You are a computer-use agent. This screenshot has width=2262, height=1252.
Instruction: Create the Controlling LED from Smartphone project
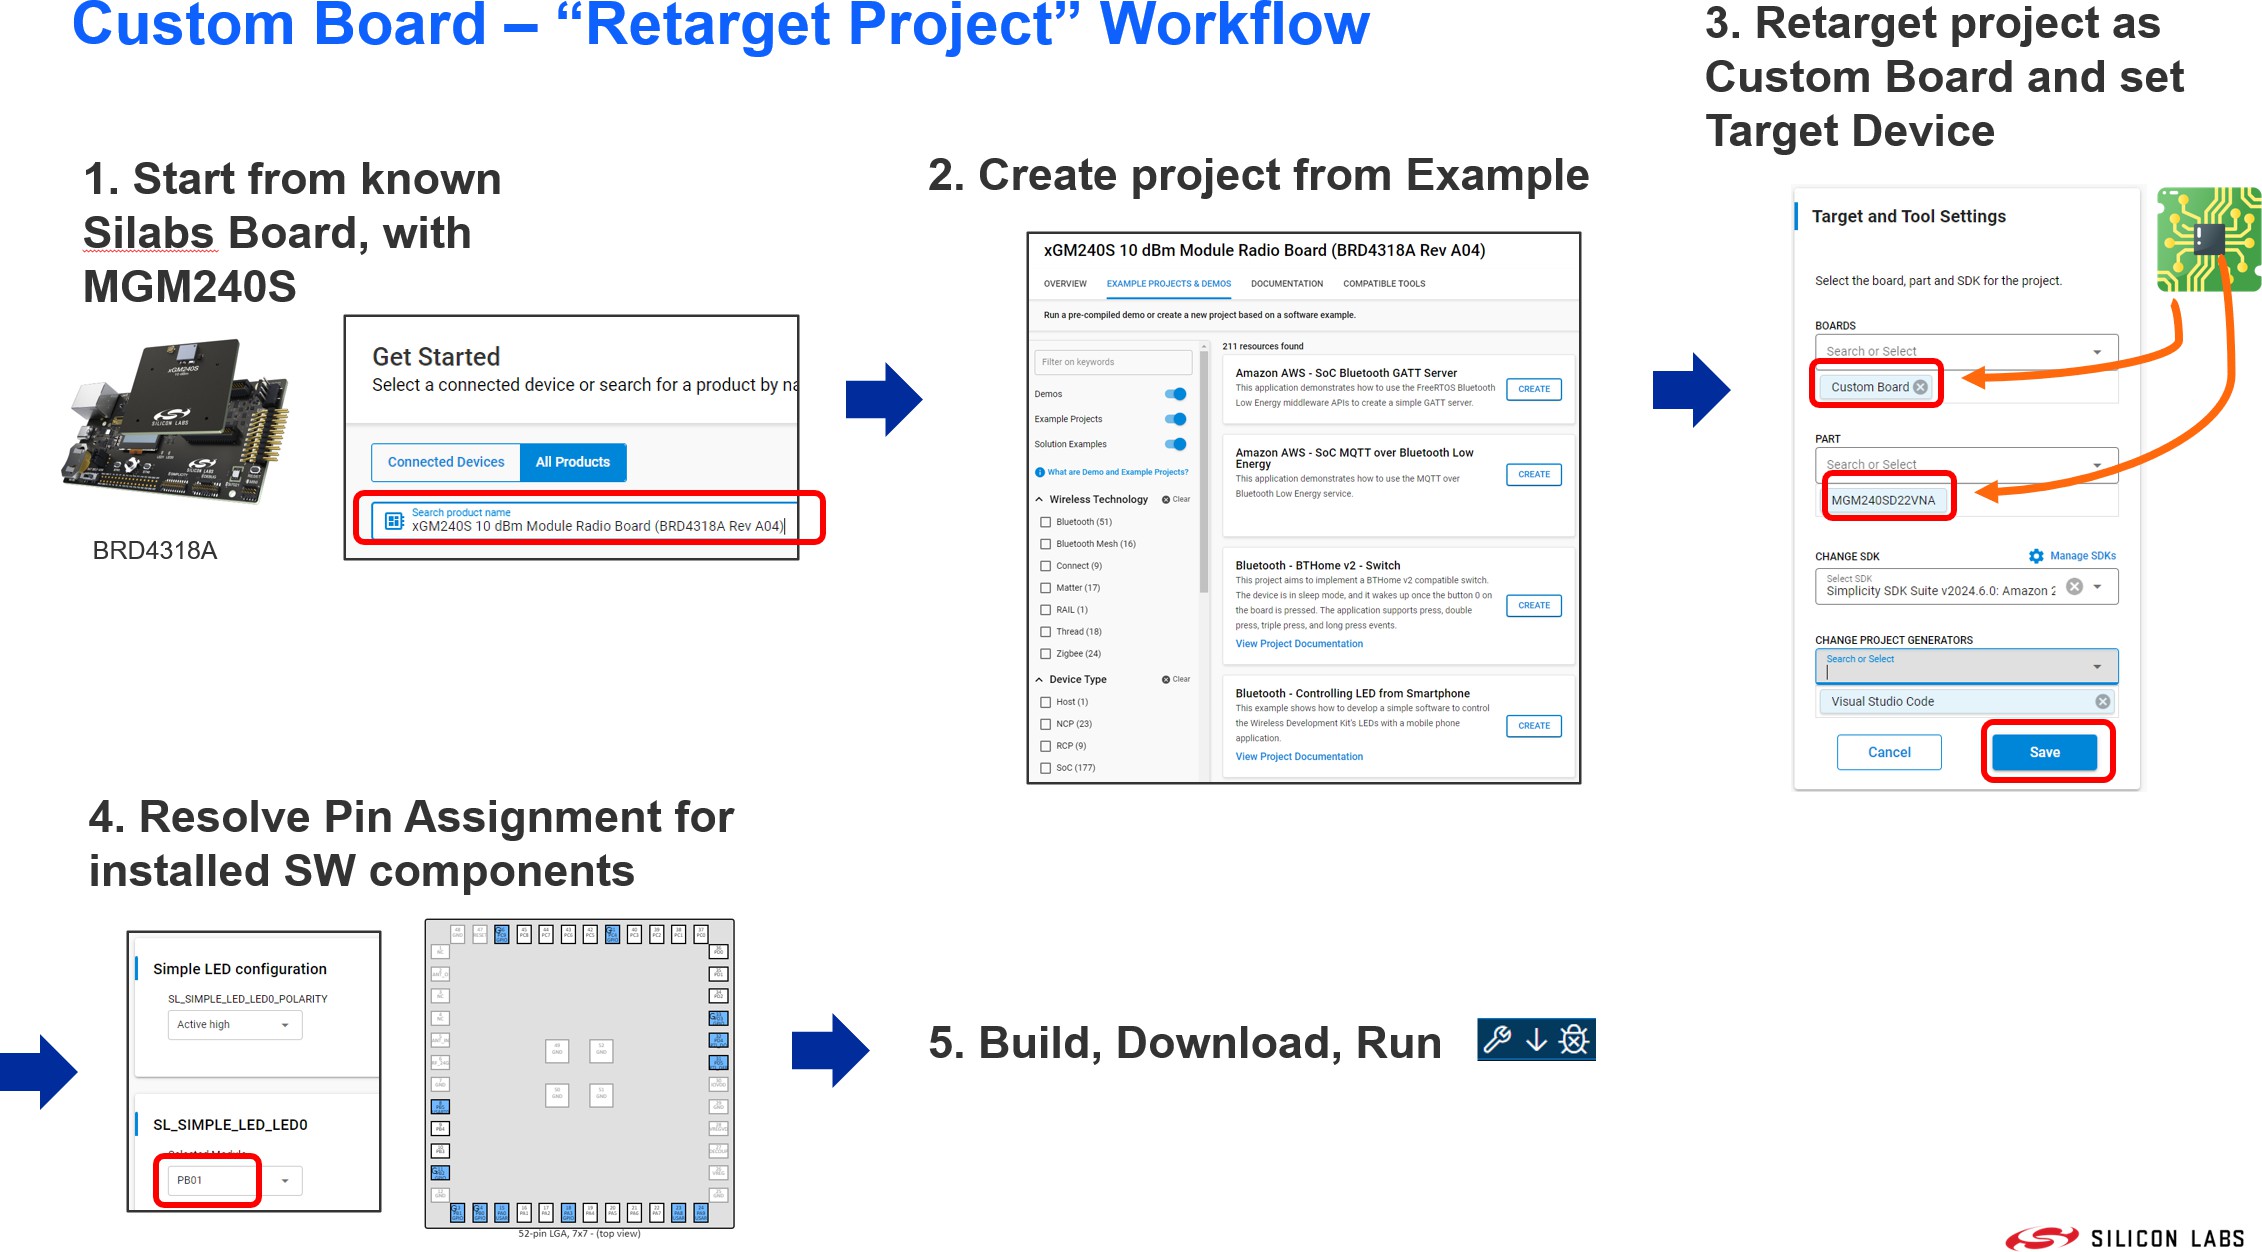pyautogui.click(x=1534, y=726)
